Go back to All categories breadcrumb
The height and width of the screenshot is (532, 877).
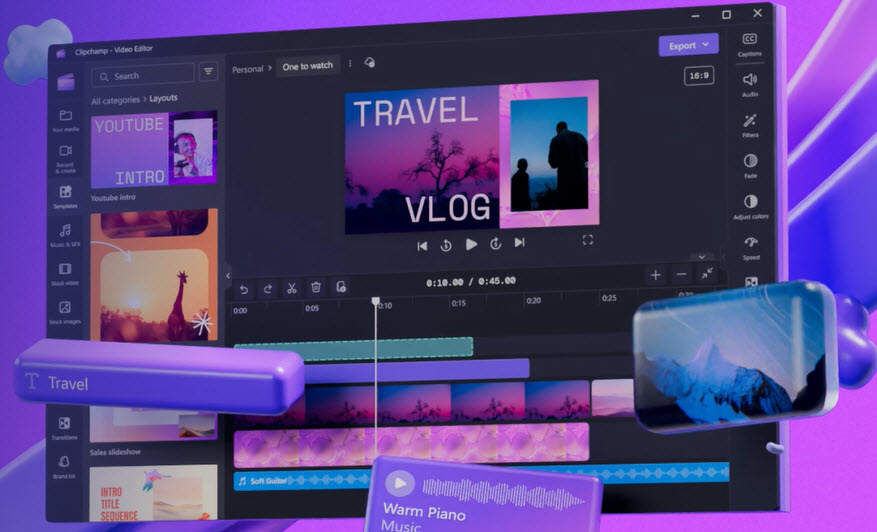115,101
